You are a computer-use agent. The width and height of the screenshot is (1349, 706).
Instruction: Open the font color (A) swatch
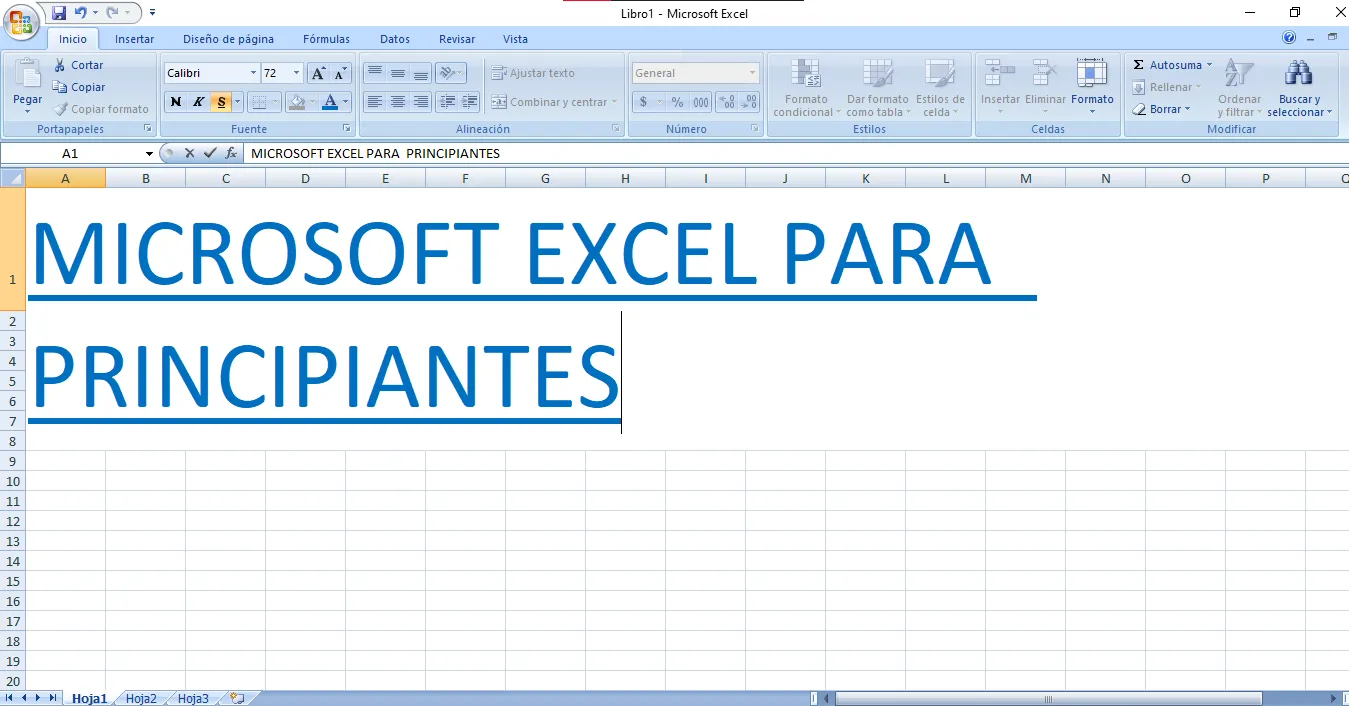[330, 102]
